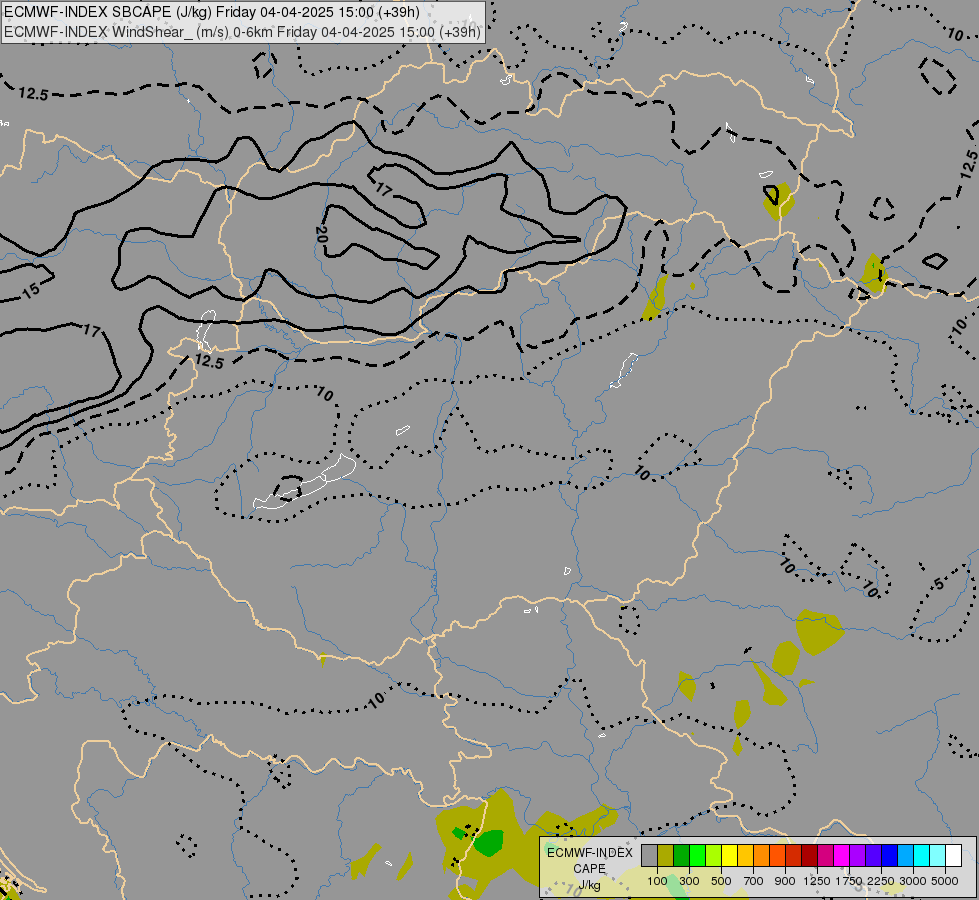Screen dimensions: 979x900
Task: Select the olive swatch in CAPE legend
Action: pos(666,855)
